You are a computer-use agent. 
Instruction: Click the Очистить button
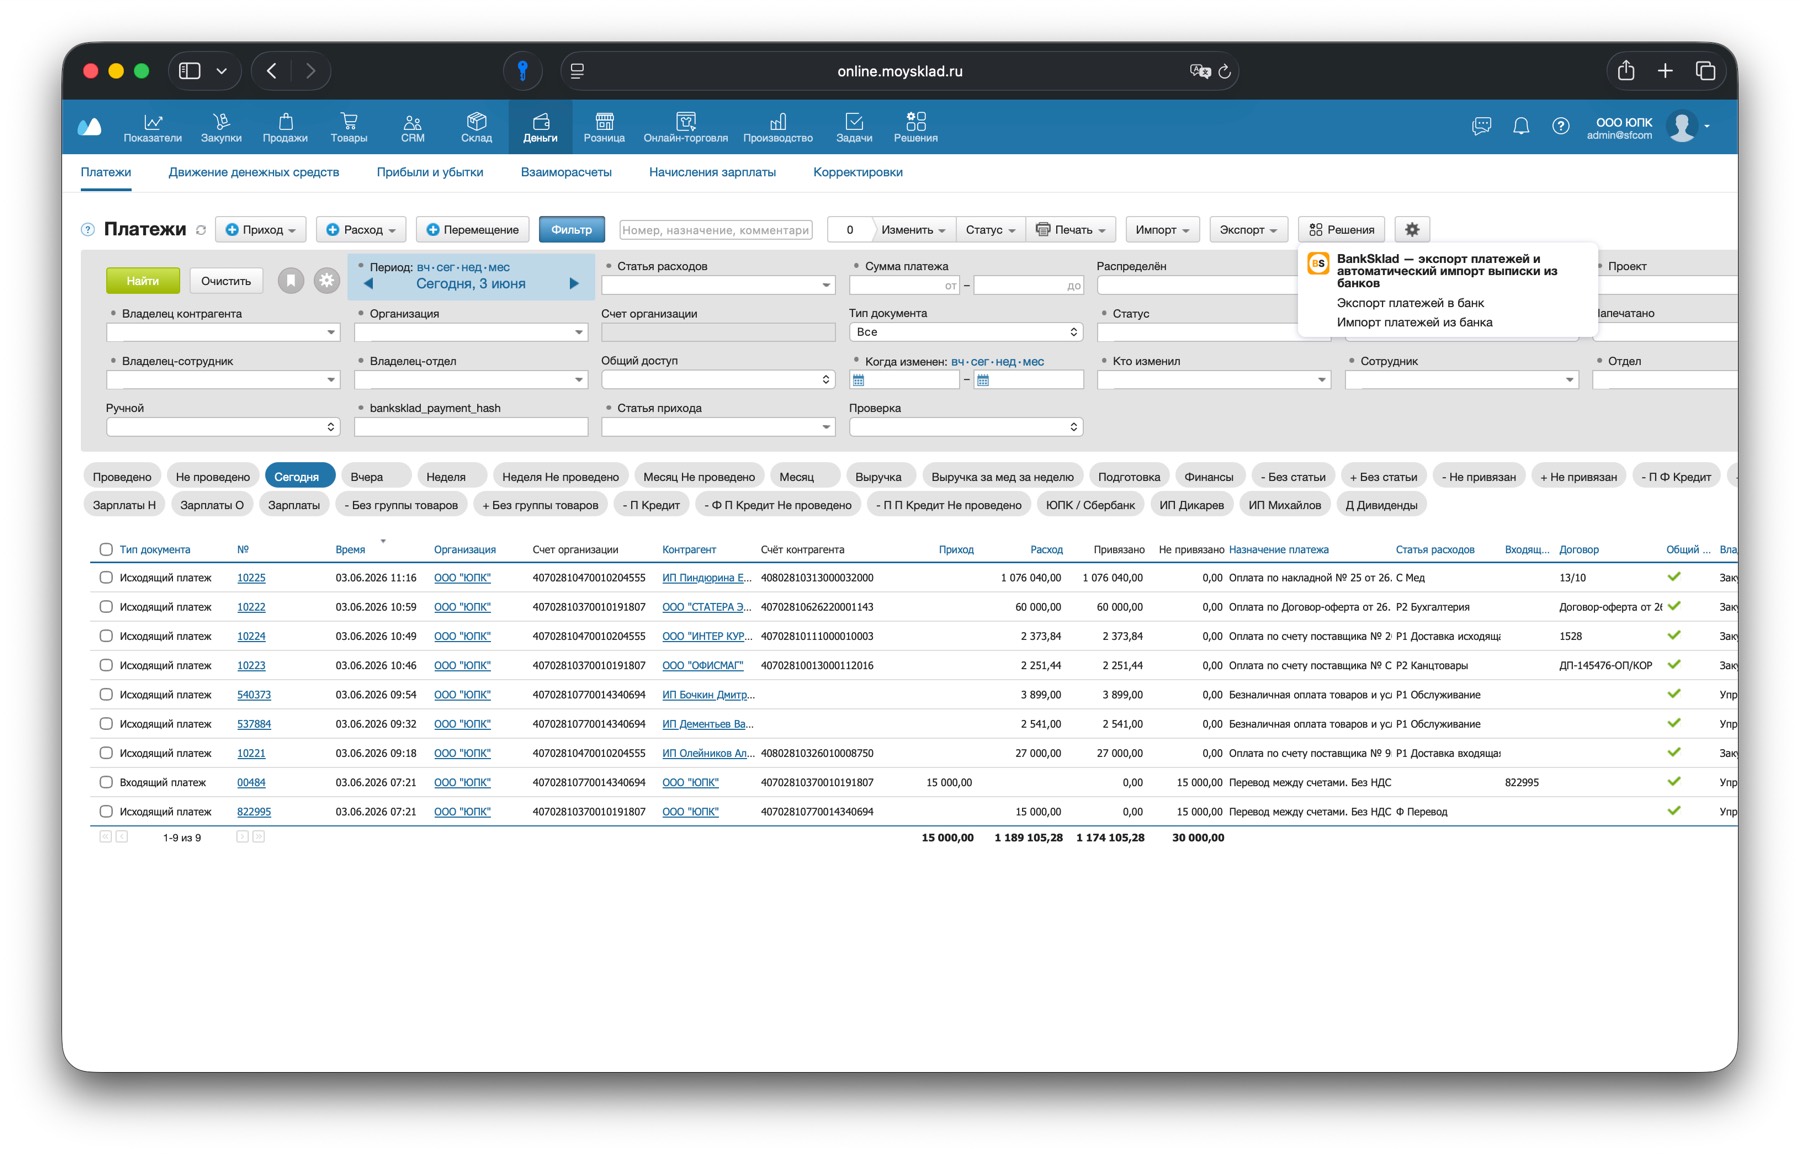226,281
